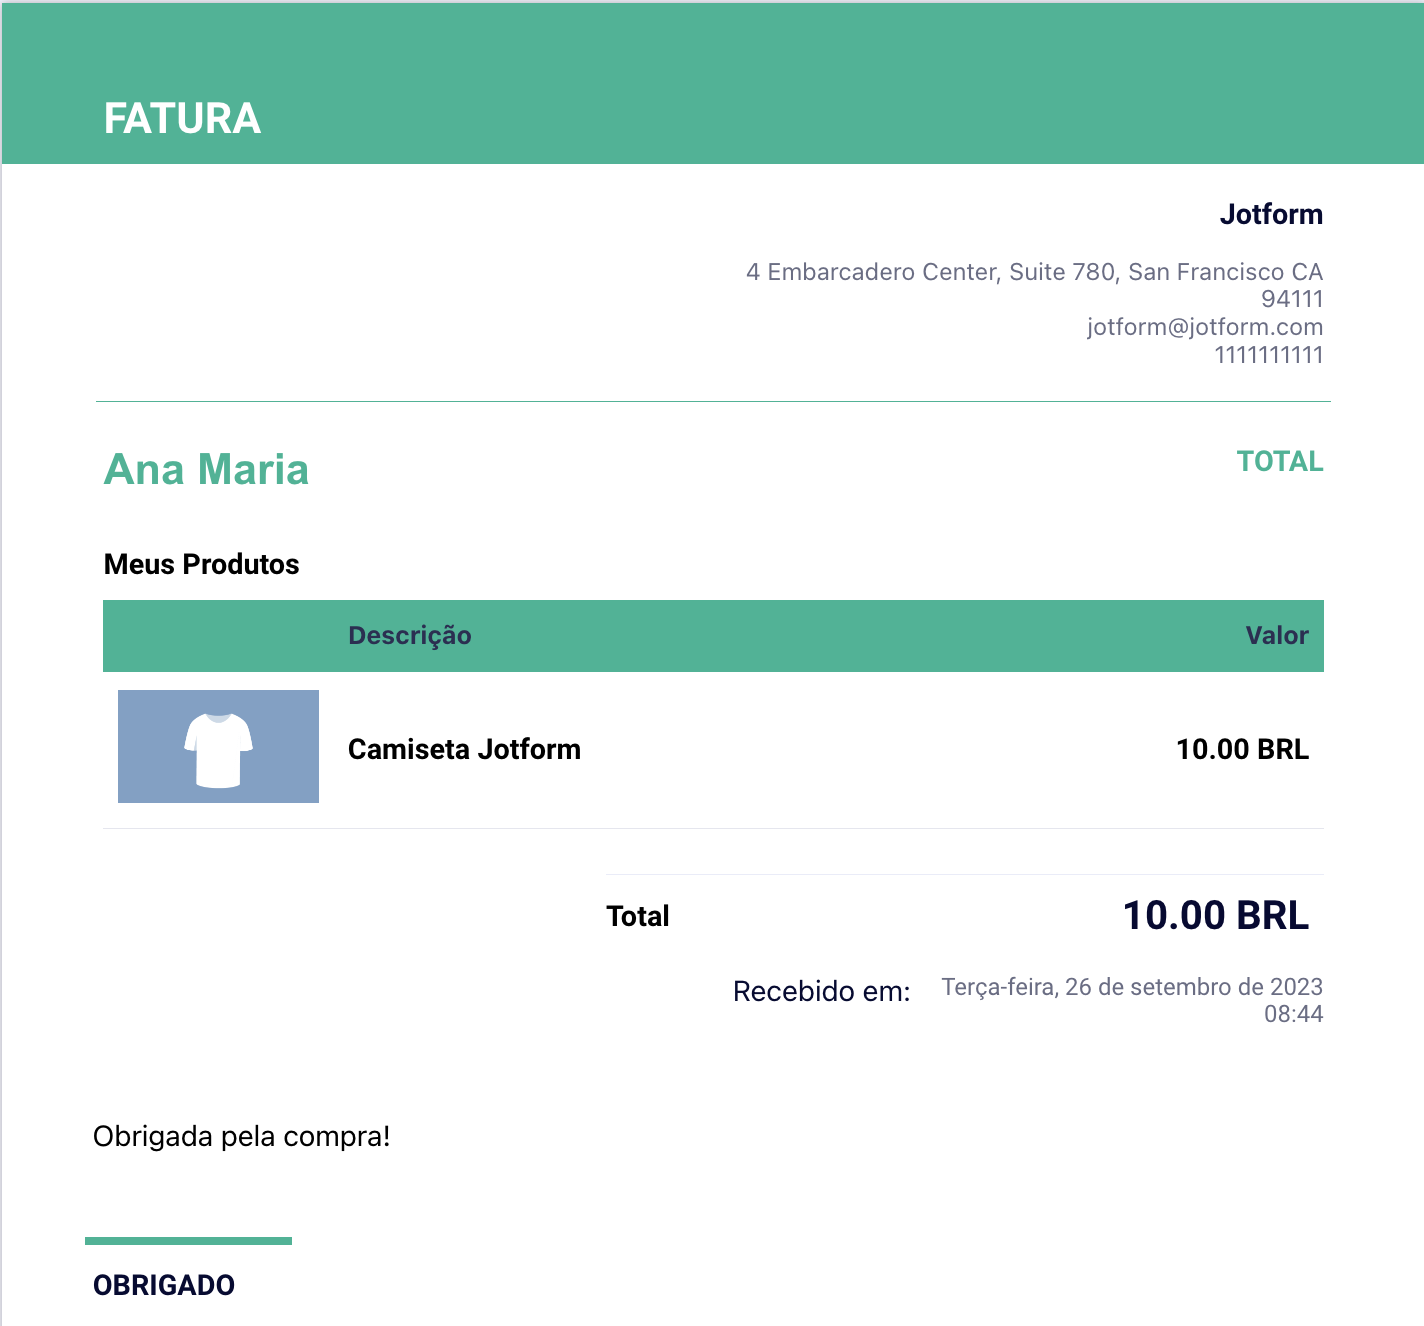Screen dimensions: 1424x1326
Task: Click the date Terça-feira, 26 de setembro de 2023
Action: pos(1131,987)
